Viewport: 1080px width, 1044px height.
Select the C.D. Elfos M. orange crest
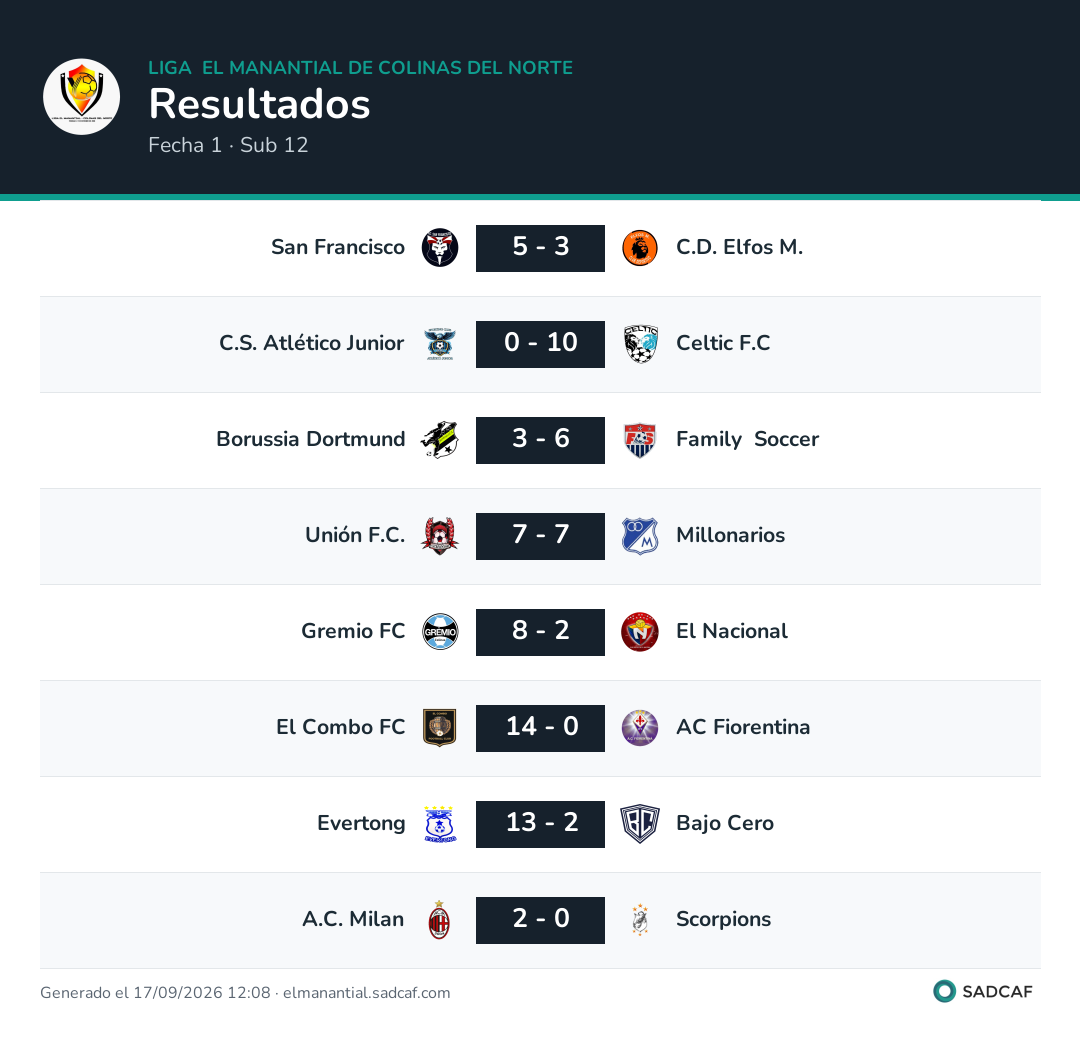[x=640, y=247]
